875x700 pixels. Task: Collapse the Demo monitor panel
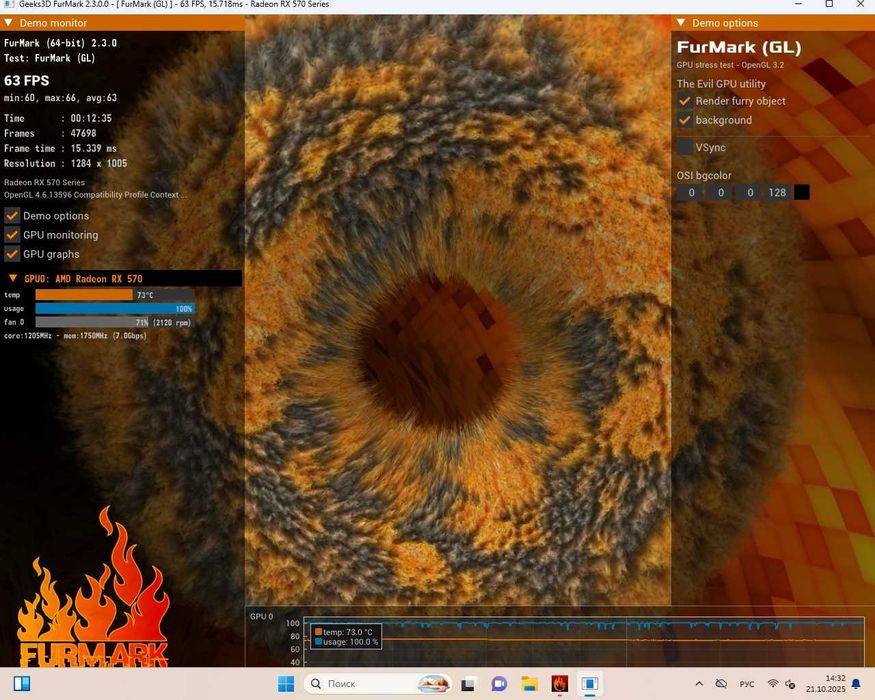[8, 23]
